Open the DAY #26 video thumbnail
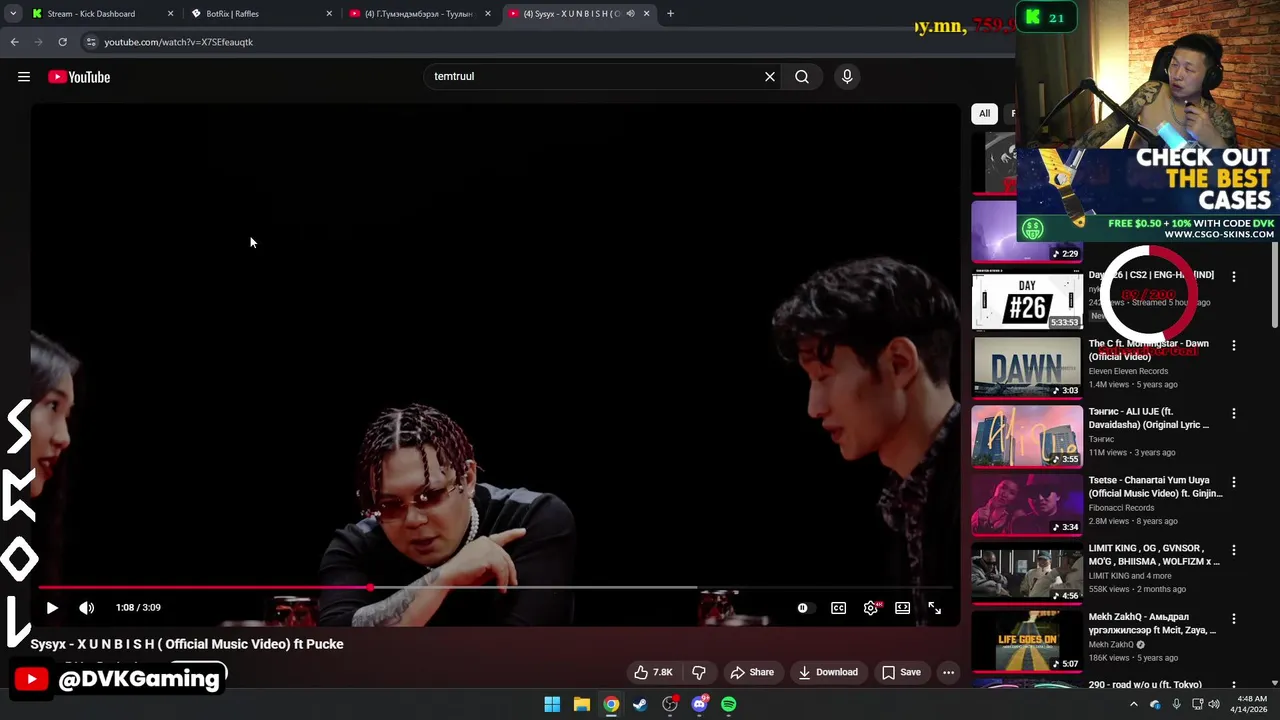 tap(1027, 299)
